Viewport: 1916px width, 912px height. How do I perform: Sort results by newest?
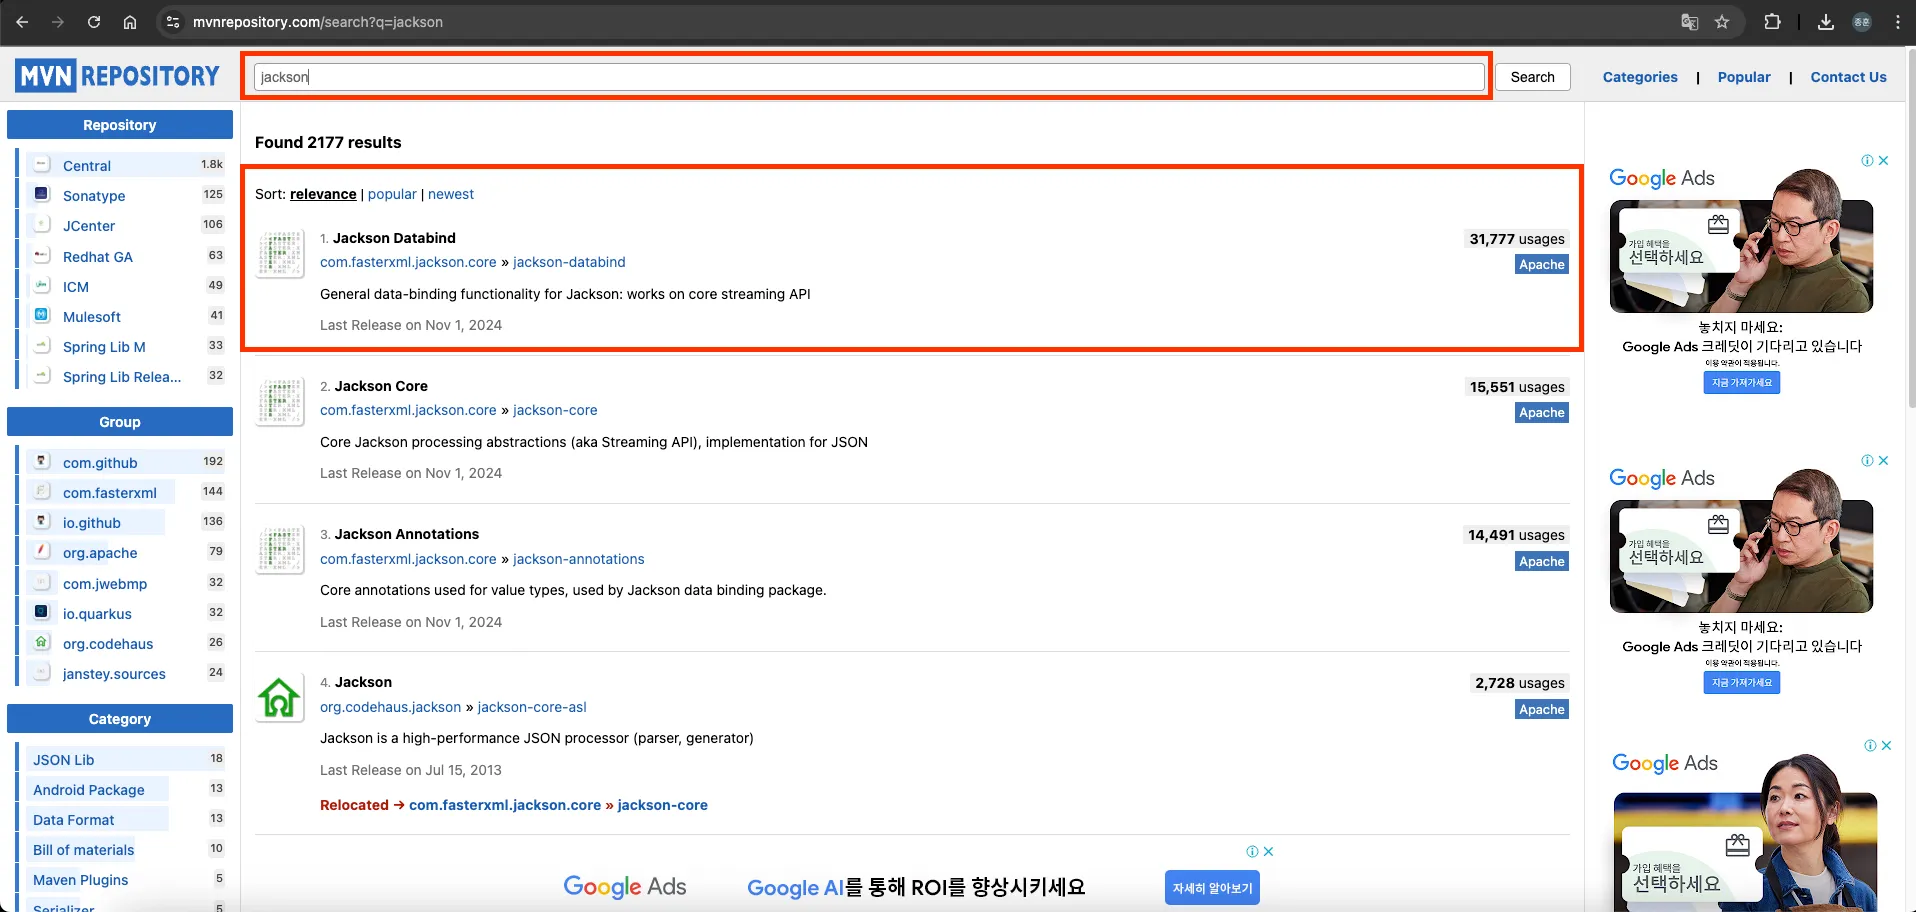pyautogui.click(x=451, y=194)
